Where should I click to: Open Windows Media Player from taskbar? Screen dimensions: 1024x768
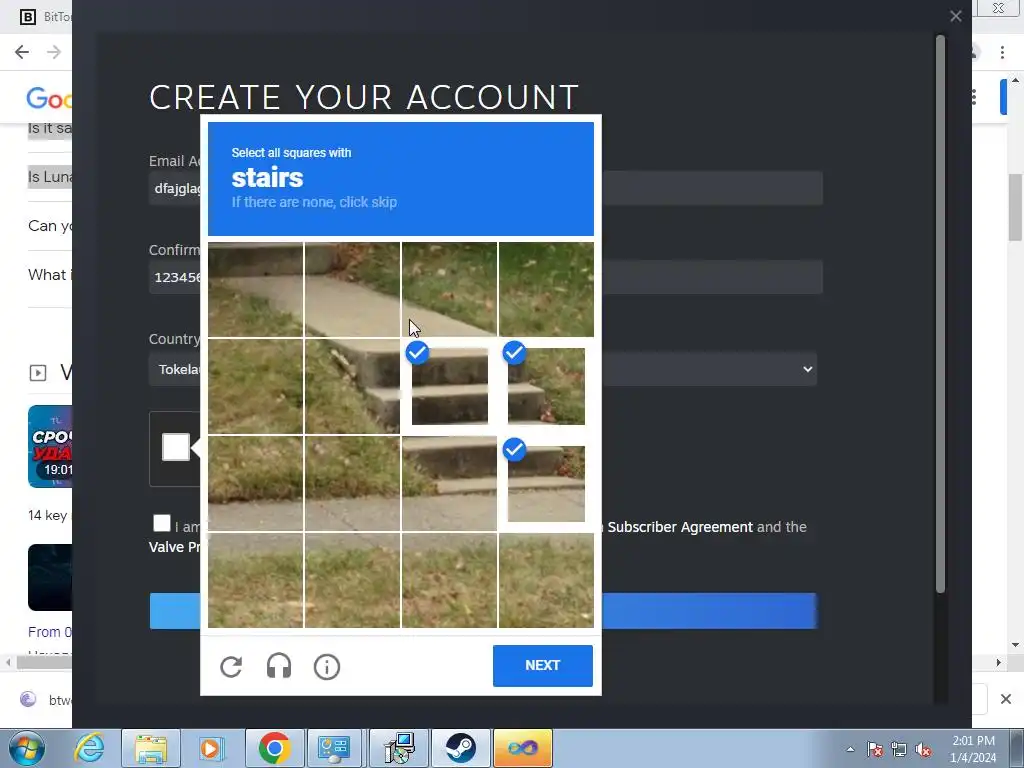point(211,748)
